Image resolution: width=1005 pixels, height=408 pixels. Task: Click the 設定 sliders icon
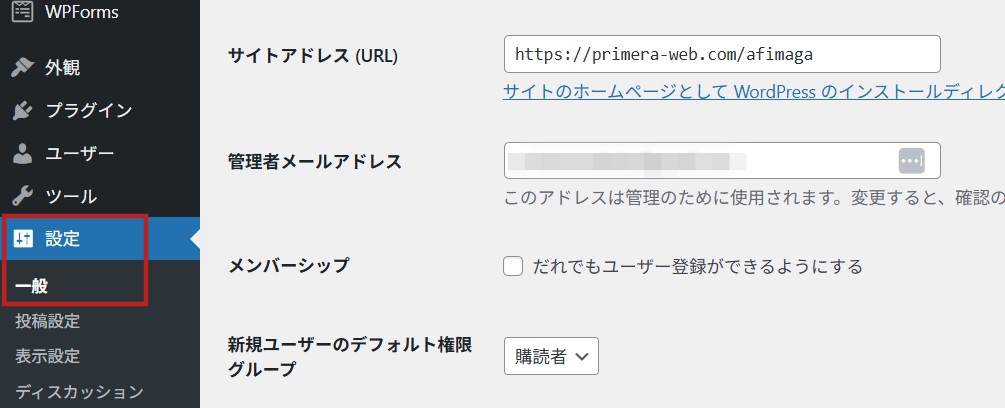[22, 239]
